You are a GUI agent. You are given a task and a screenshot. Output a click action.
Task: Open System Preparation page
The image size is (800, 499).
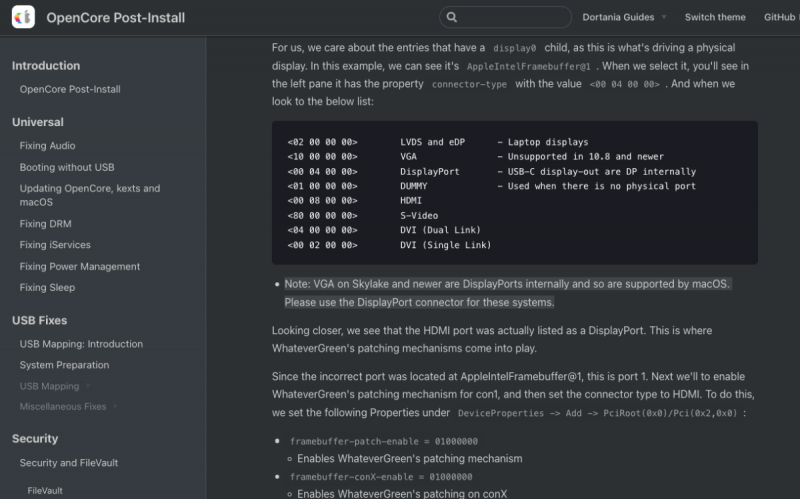[x=64, y=365]
